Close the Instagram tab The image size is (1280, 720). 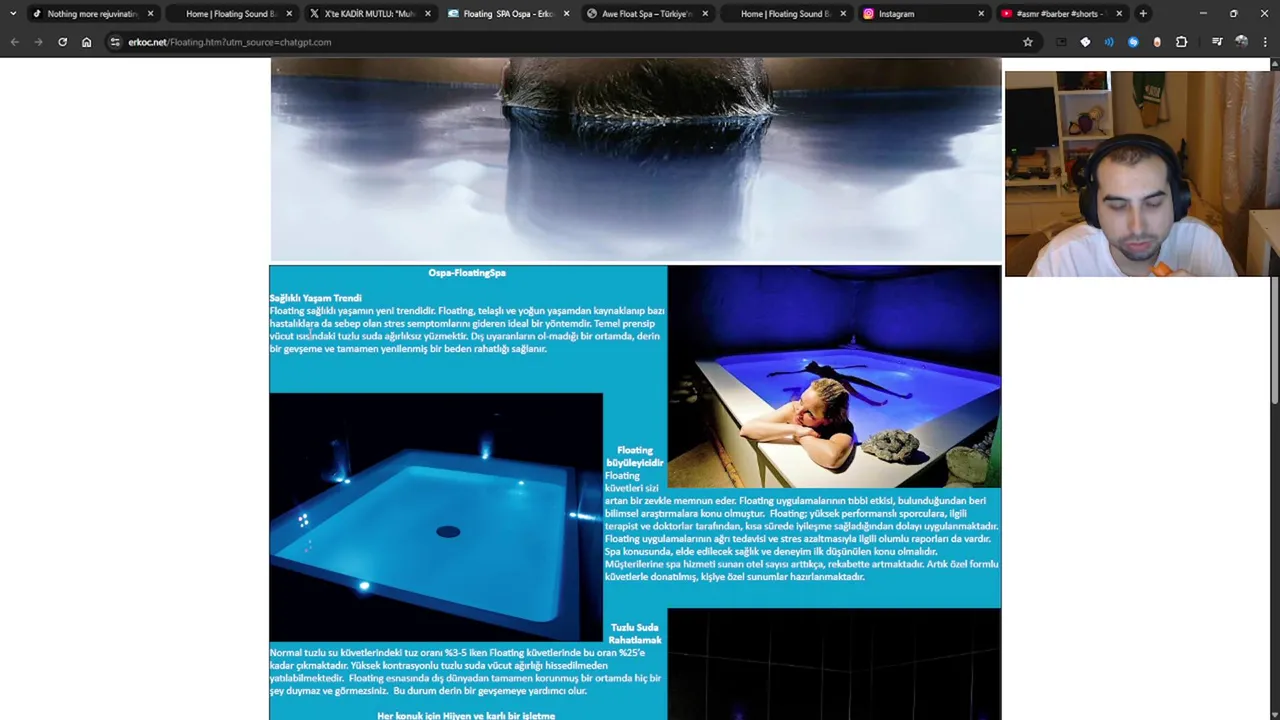coord(981,13)
